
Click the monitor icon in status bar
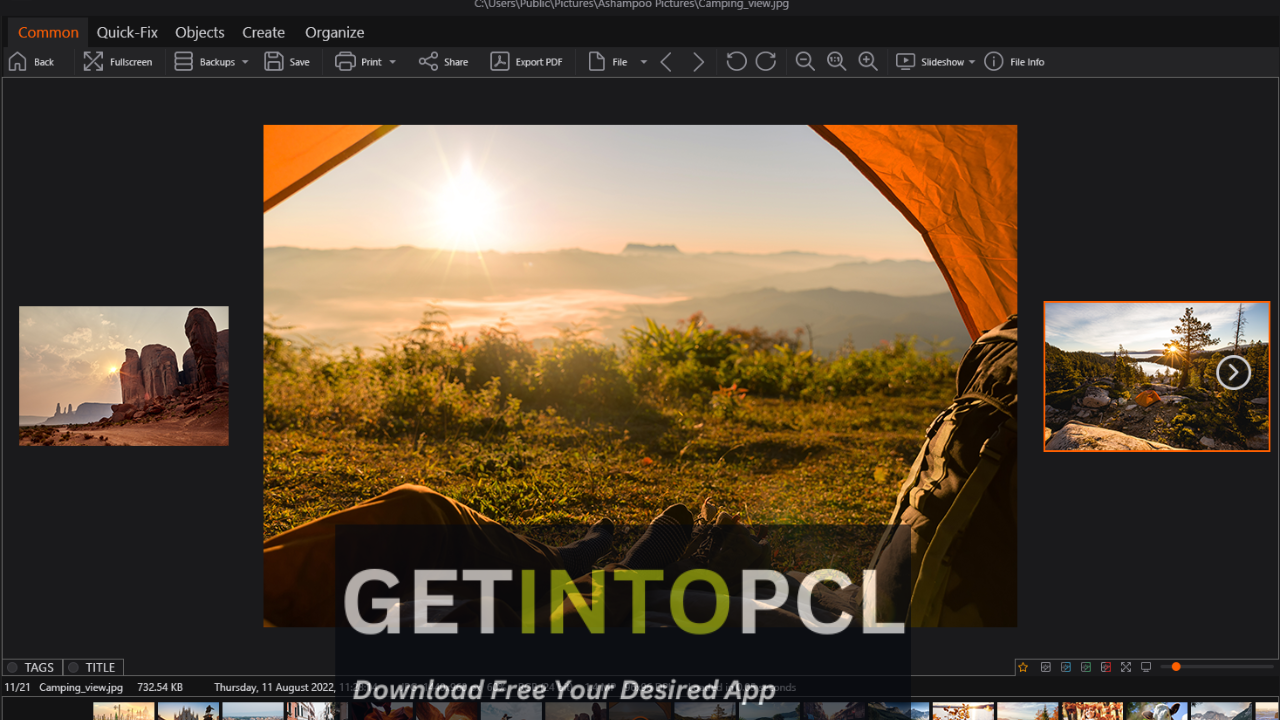pos(1146,667)
